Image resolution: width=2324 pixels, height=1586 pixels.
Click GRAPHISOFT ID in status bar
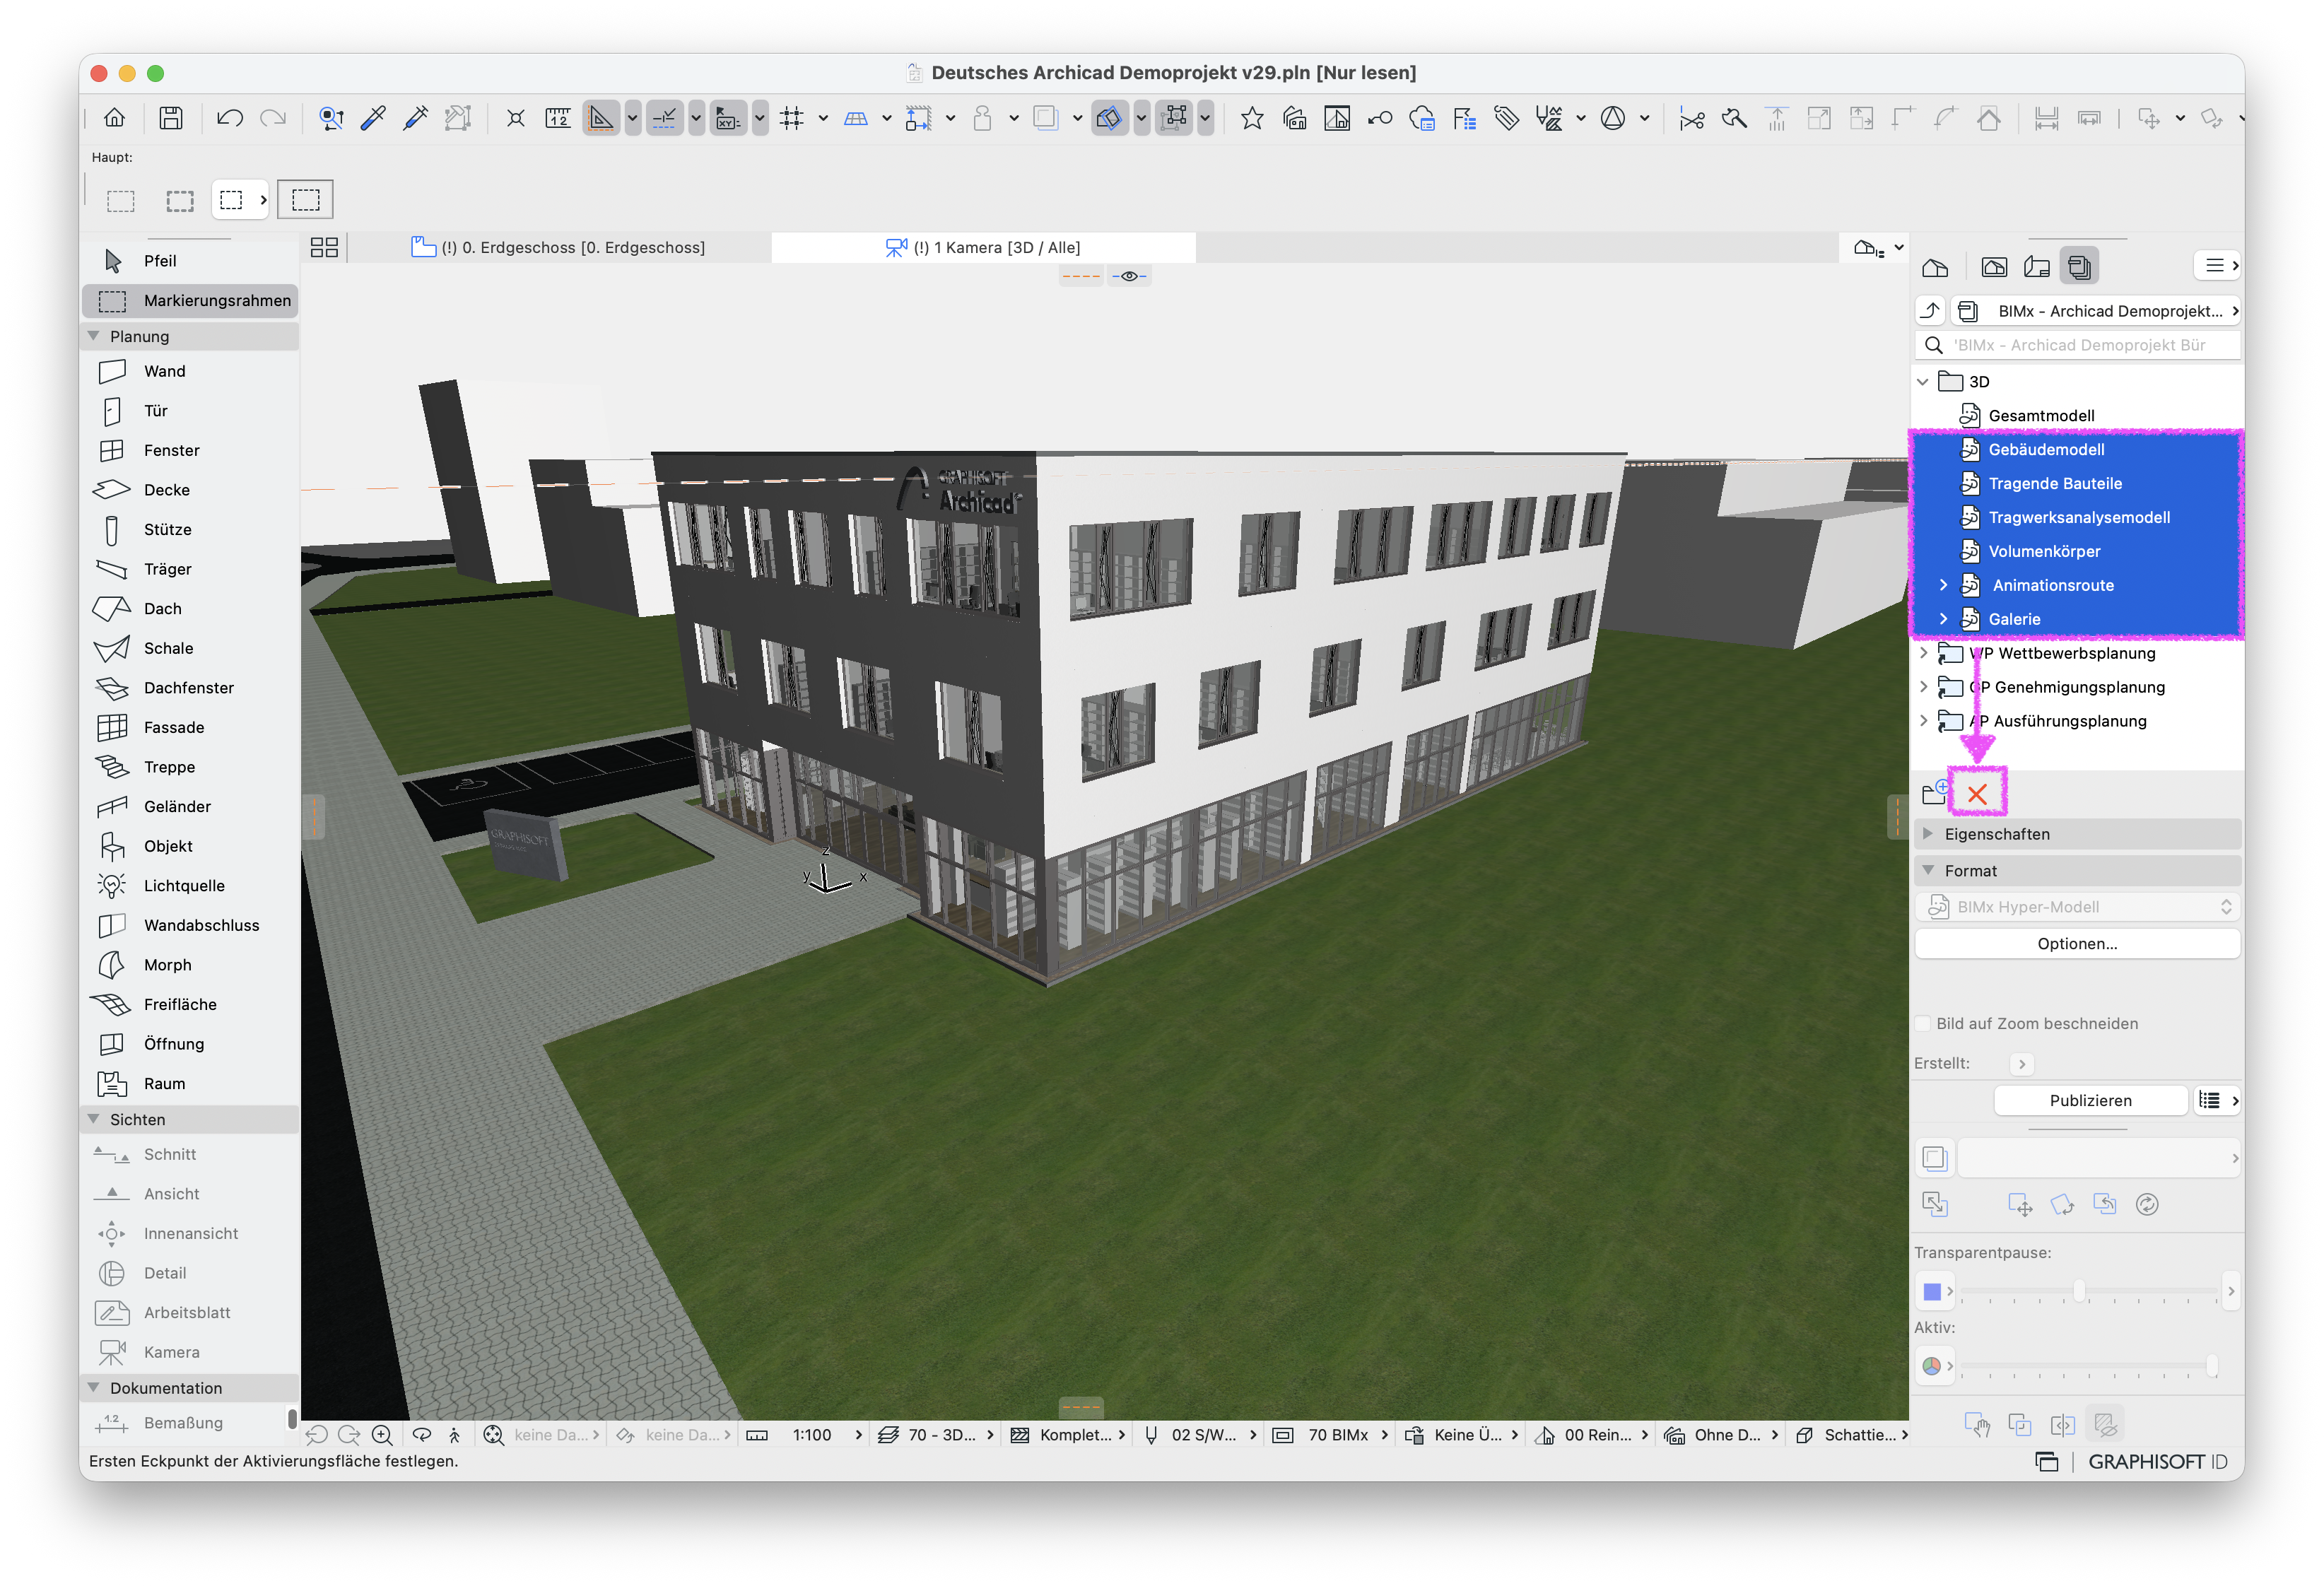(x=2157, y=1462)
